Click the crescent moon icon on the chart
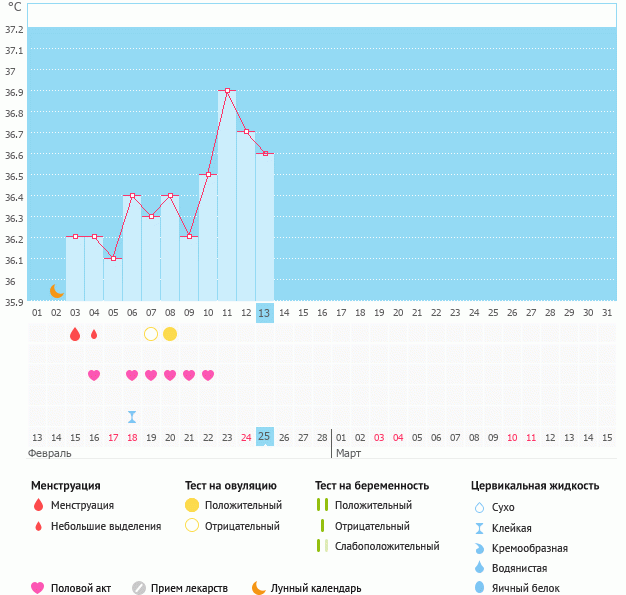The image size is (626, 595). 57,291
